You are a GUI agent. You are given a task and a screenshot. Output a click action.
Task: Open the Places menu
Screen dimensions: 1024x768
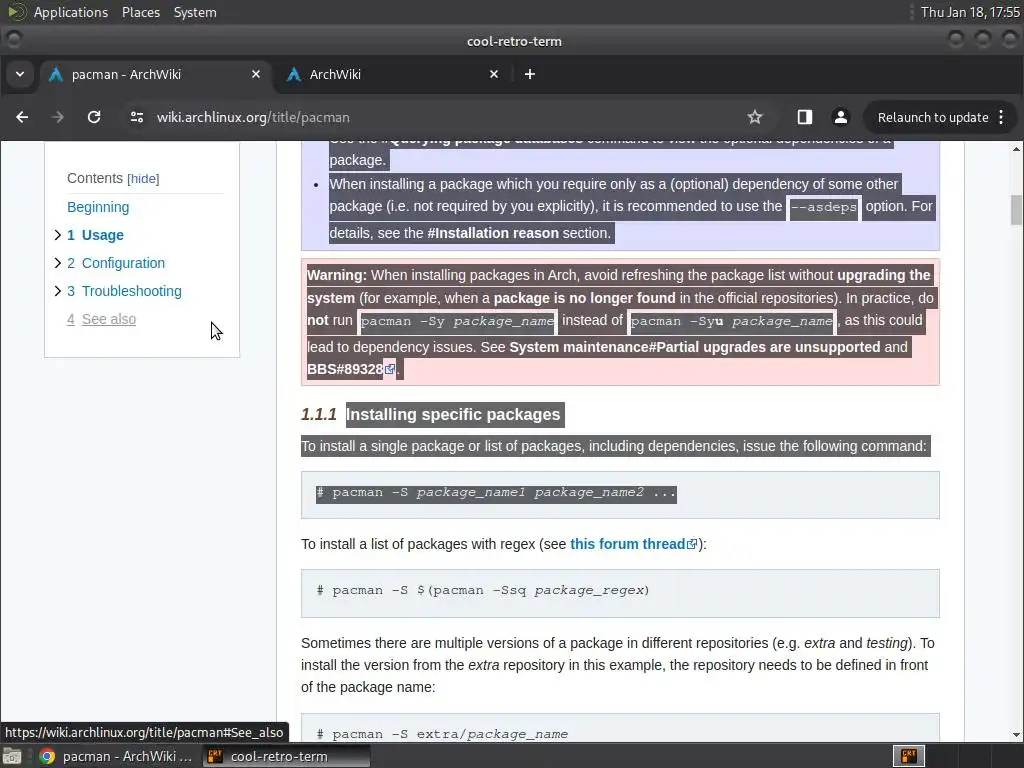[141, 12]
